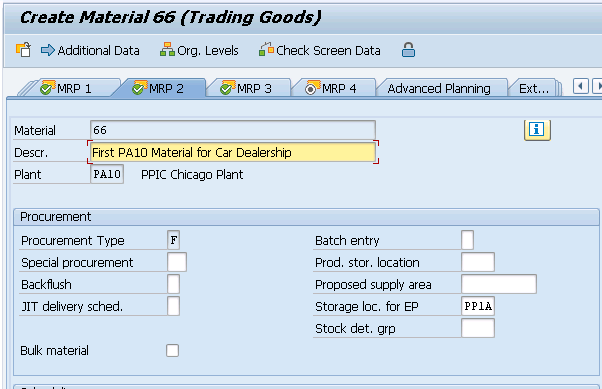Click the Backflush field
Image resolution: width=602 pixels, height=389 pixels.
[x=174, y=284]
